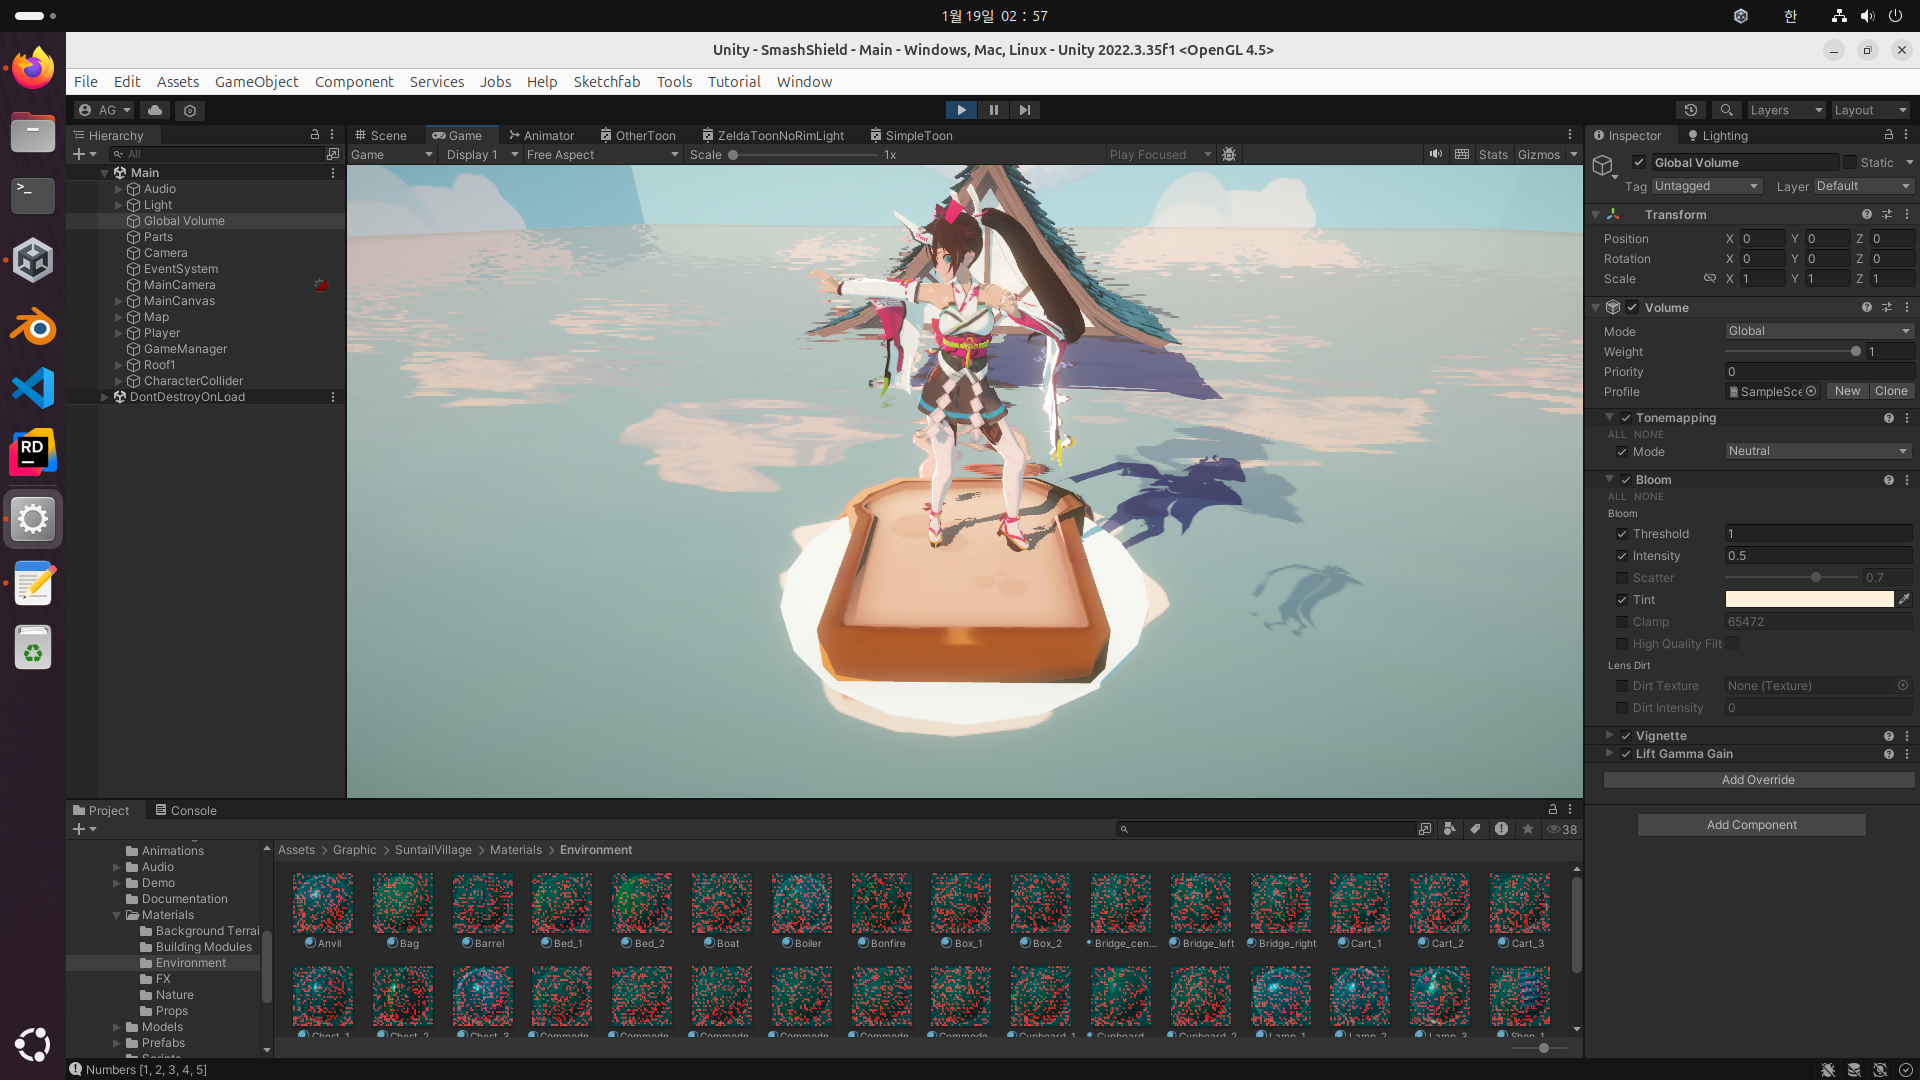Open Unity Hub dock icon

pos(33,261)
